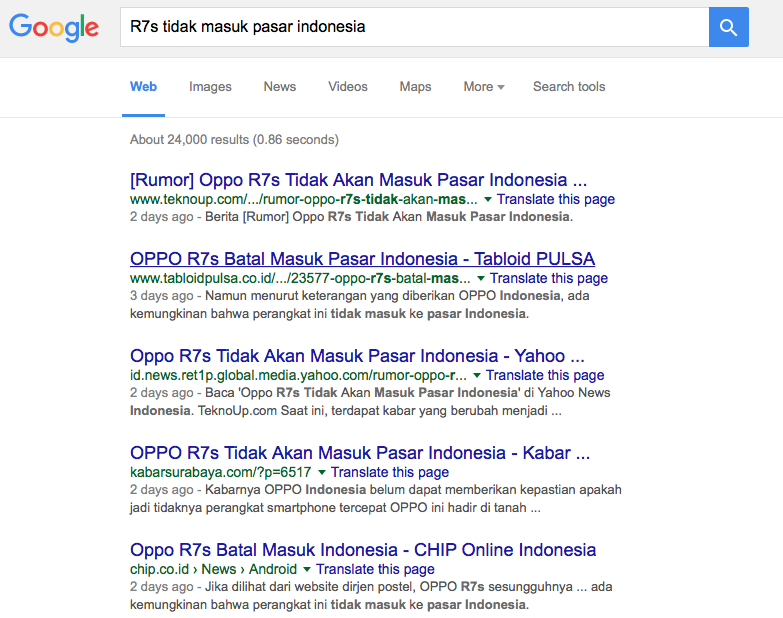Open the Tabloid PULSA result title
The width and height of the screenshot is (783, 618).
(x=363, y=259)
